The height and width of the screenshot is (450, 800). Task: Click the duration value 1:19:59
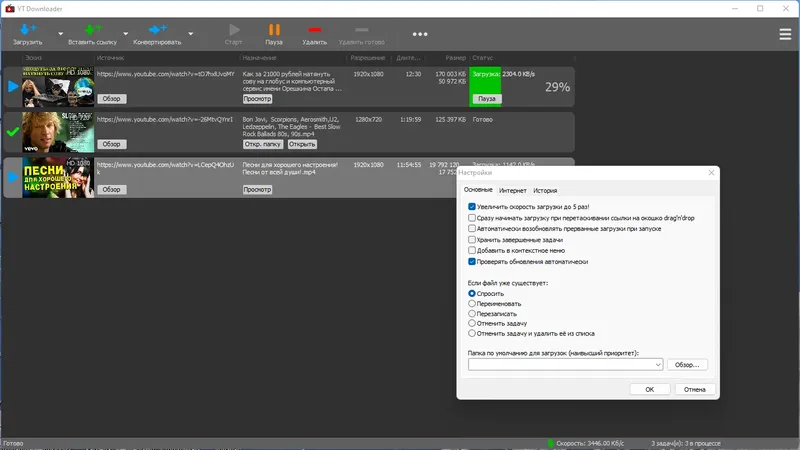coord(411,119)
